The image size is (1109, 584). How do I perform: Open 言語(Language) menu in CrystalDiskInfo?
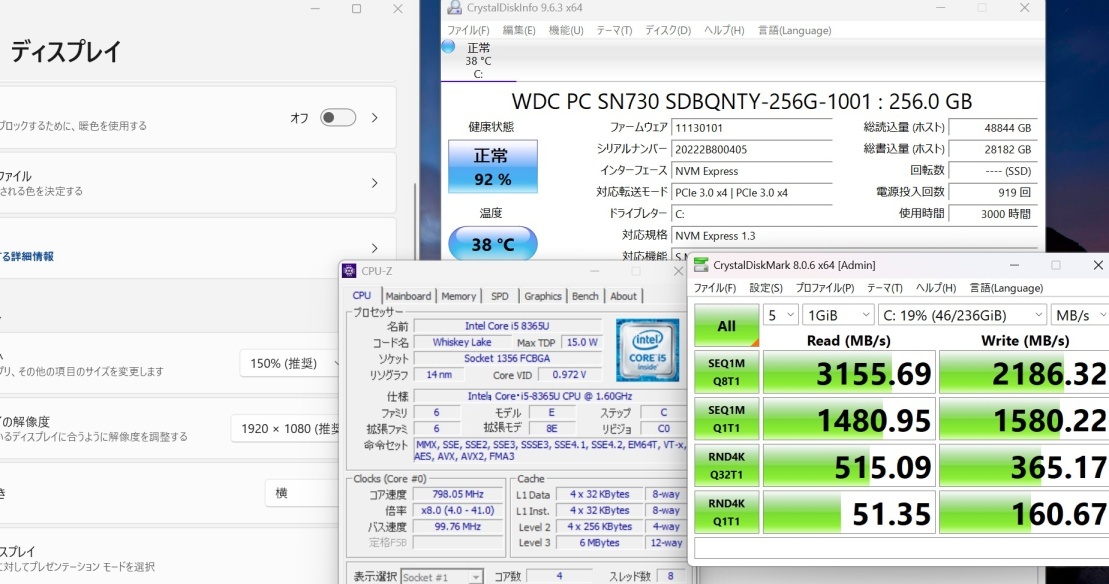click(794, 30)
